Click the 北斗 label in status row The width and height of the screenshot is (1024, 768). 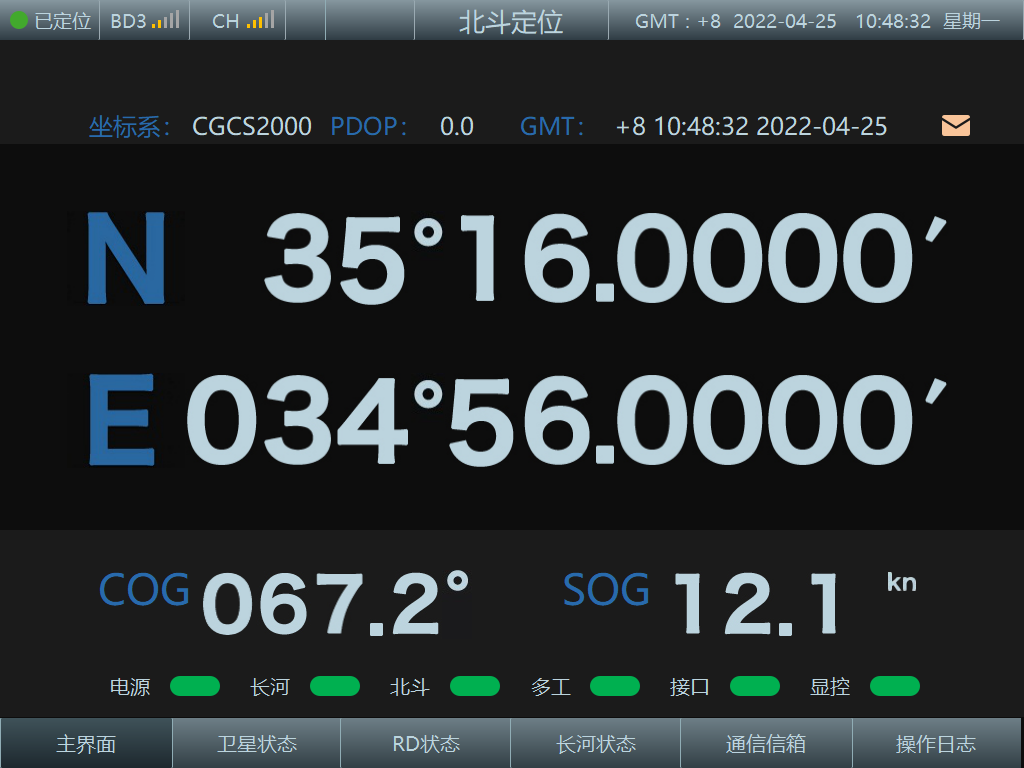point(409,687)
